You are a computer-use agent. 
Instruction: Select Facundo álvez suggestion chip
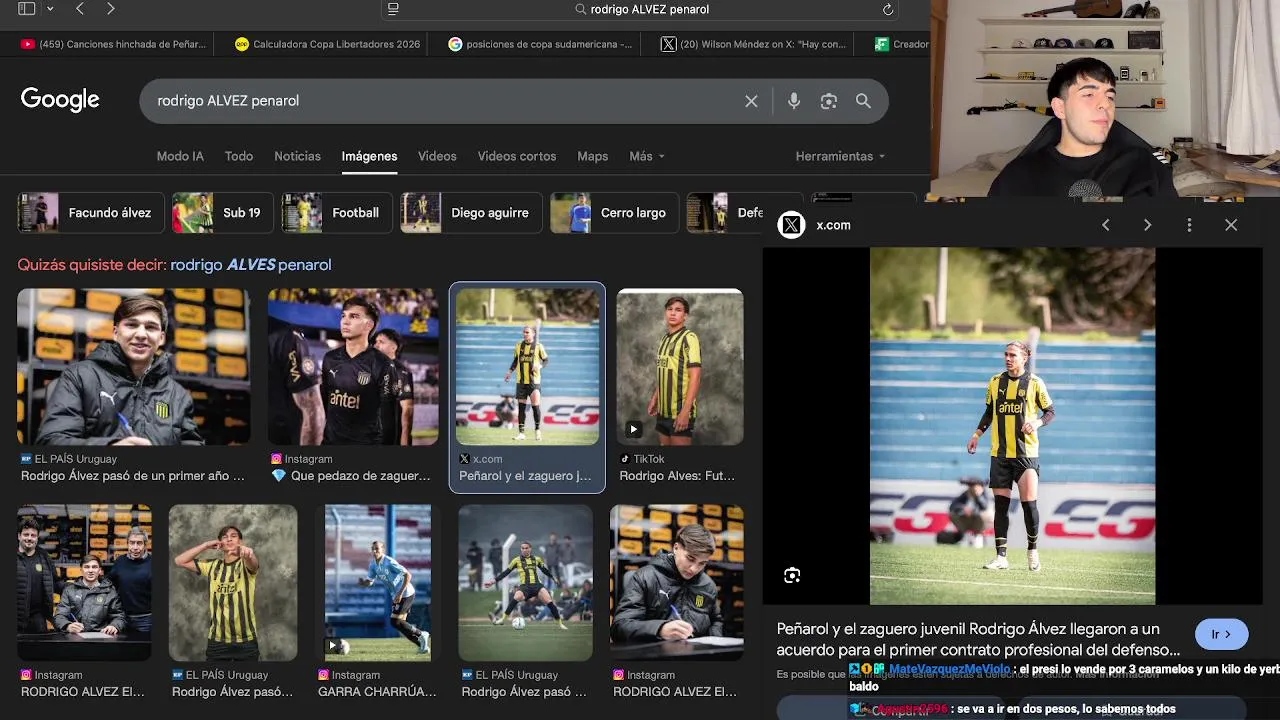tap(90, 213)
